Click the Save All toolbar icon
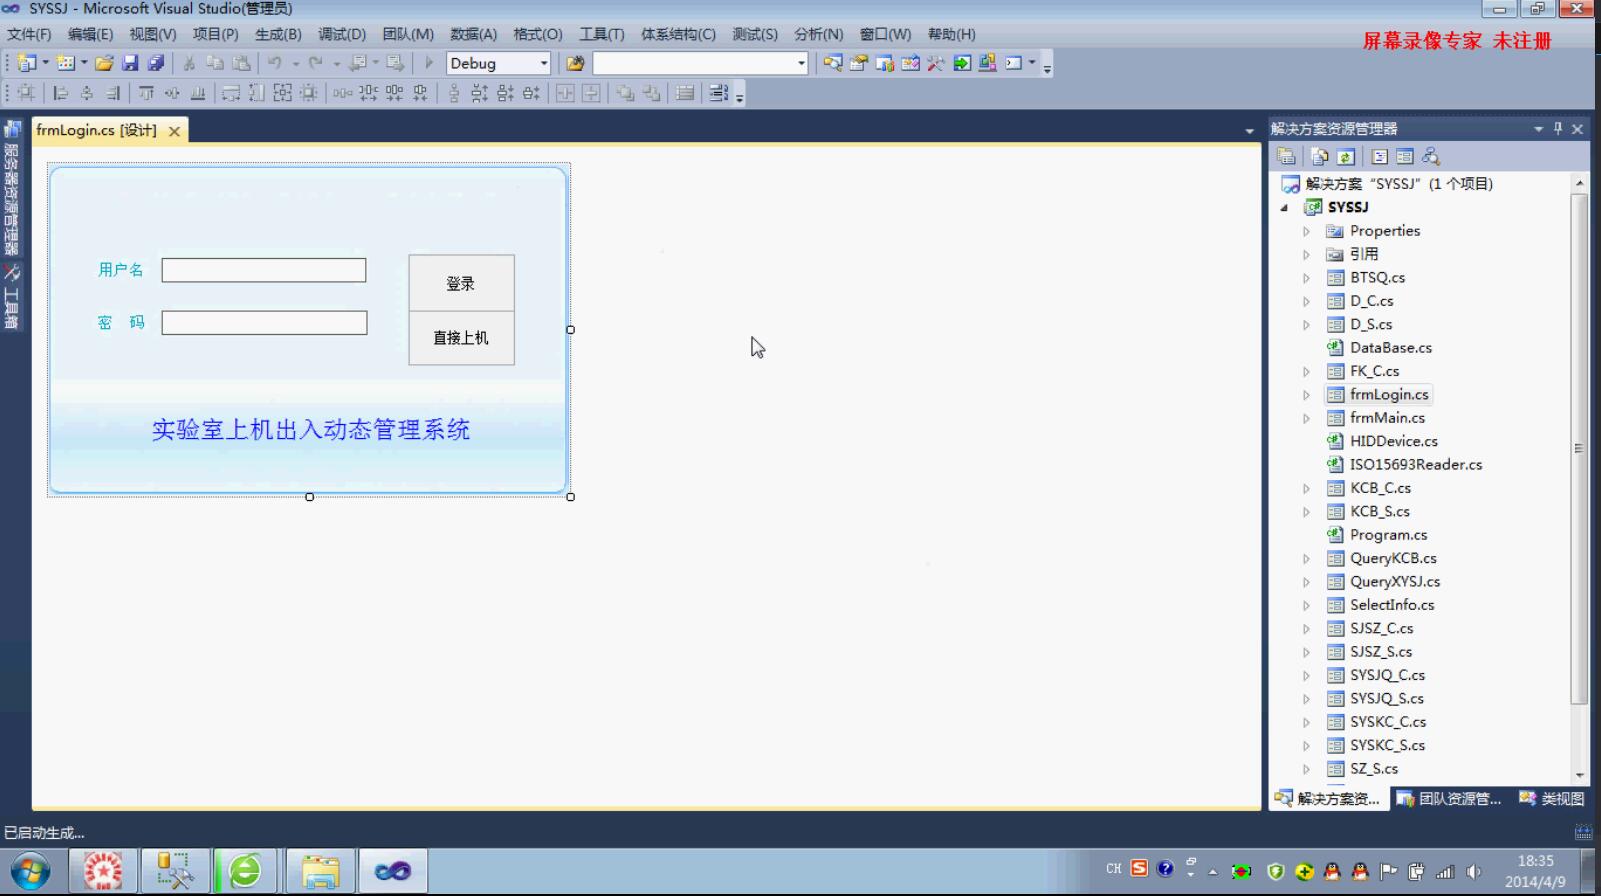The image size is (1601, 896). point(156,63)
